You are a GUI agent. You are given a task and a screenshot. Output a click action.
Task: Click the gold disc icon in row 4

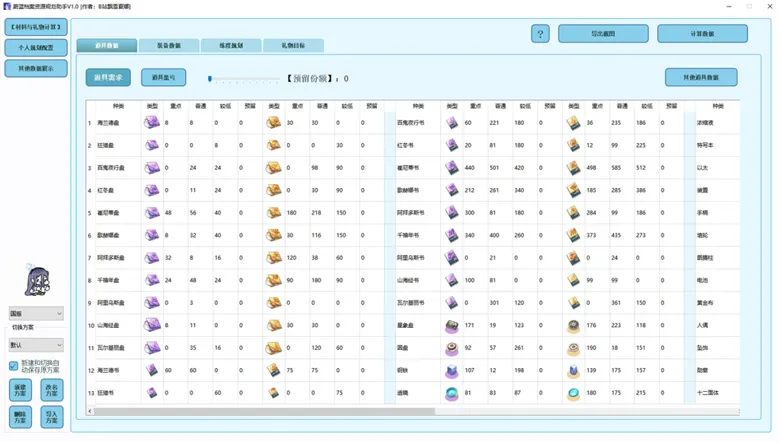point(274,190)
